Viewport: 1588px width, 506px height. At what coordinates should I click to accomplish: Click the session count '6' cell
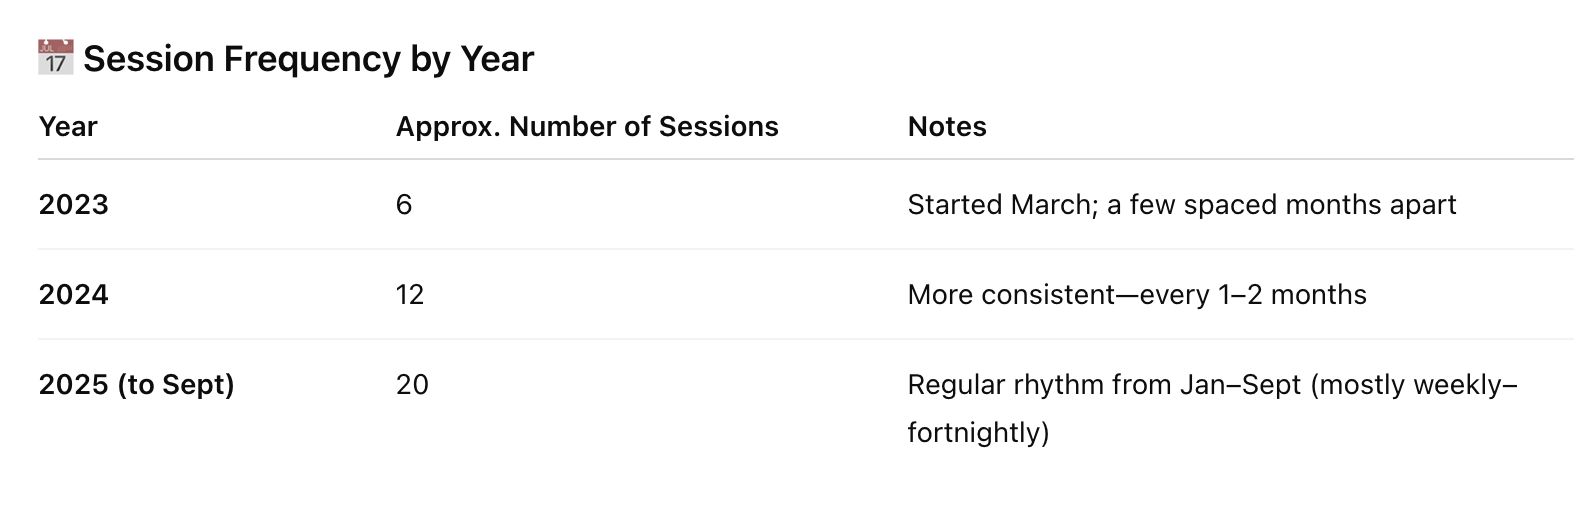click(404, 205)
